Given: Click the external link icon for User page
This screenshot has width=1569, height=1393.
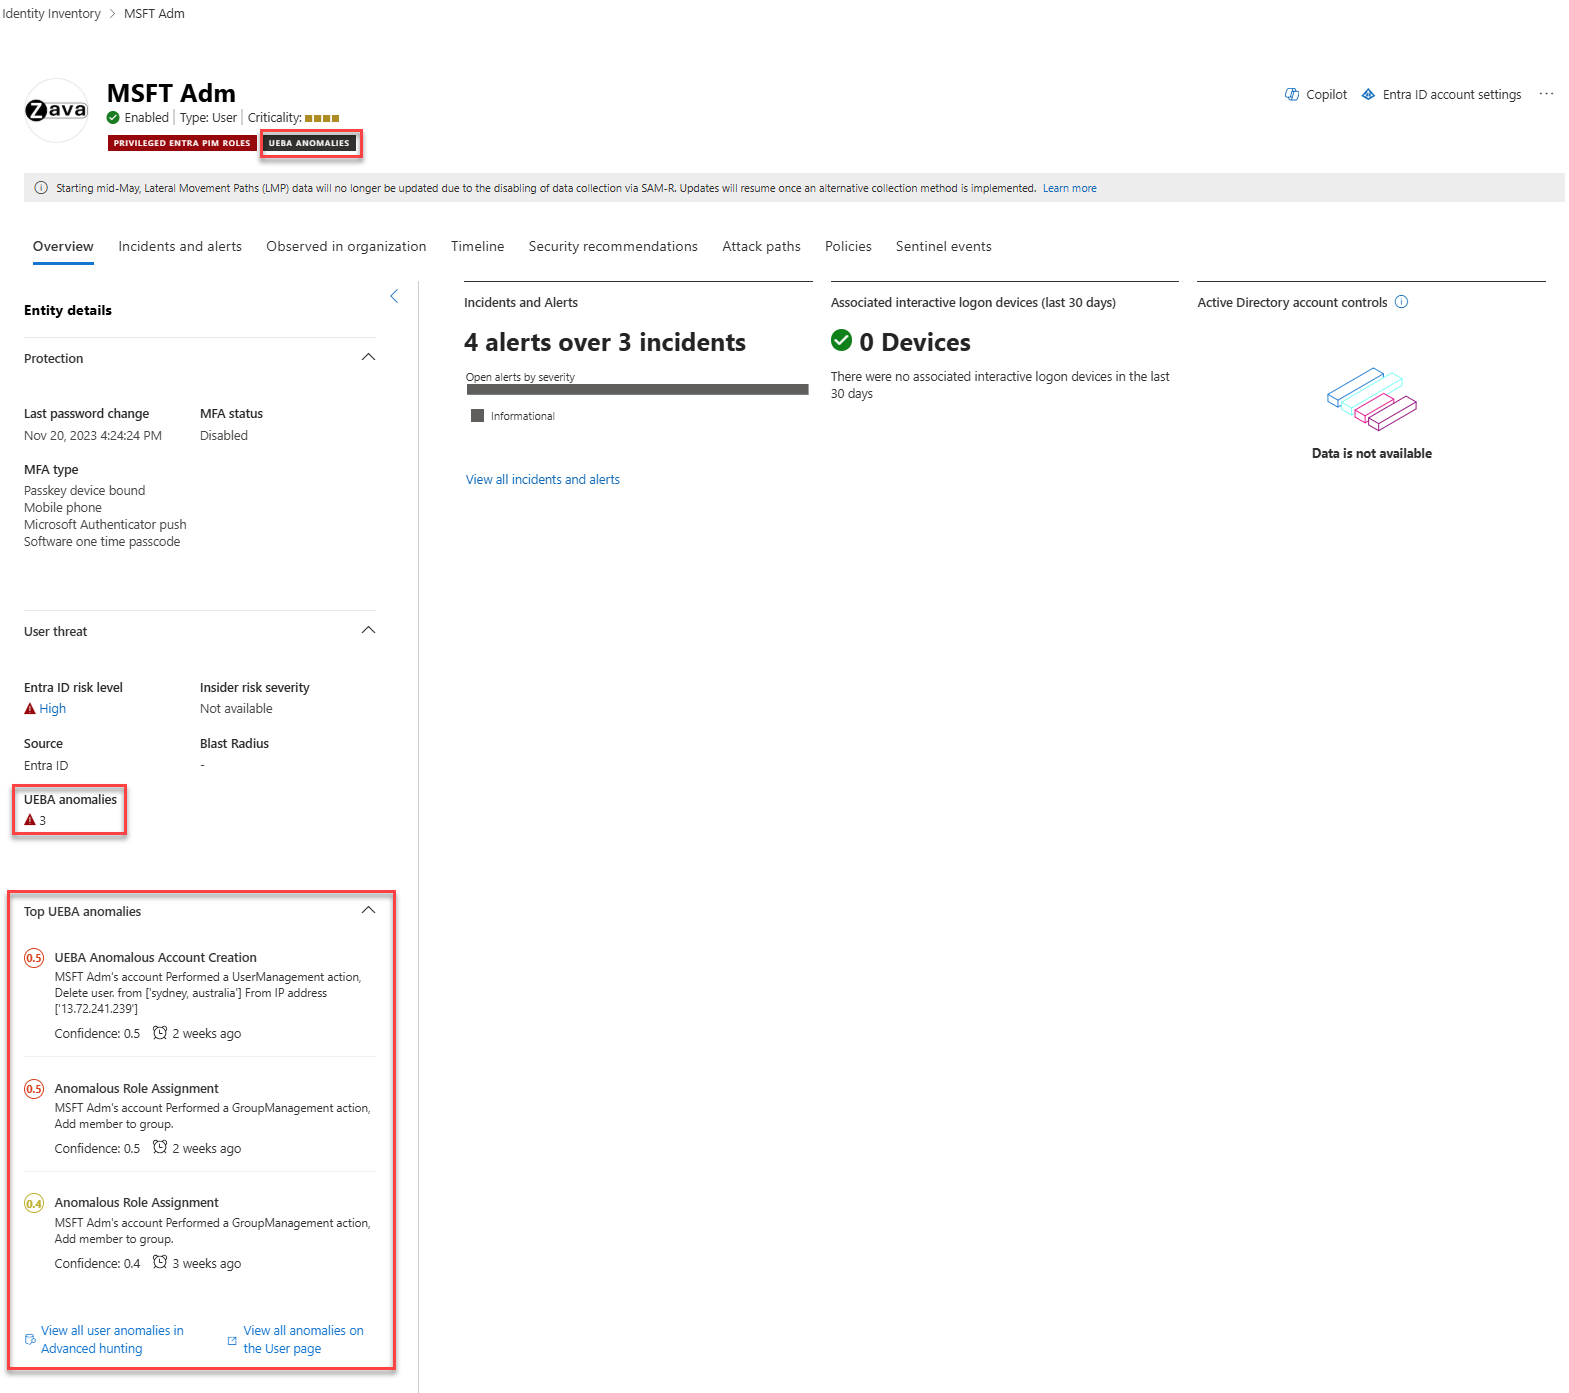Looking at the screenshot, I should [232, 1340].
